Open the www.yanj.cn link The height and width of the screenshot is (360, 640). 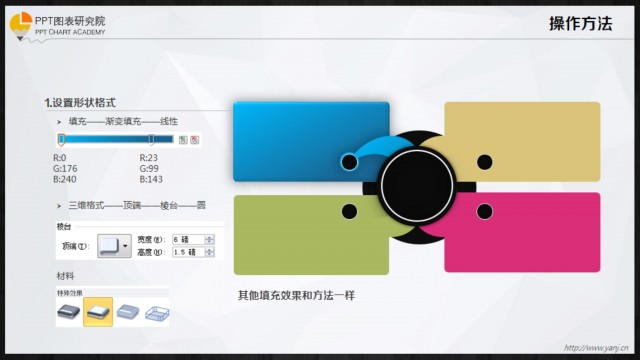596,348
